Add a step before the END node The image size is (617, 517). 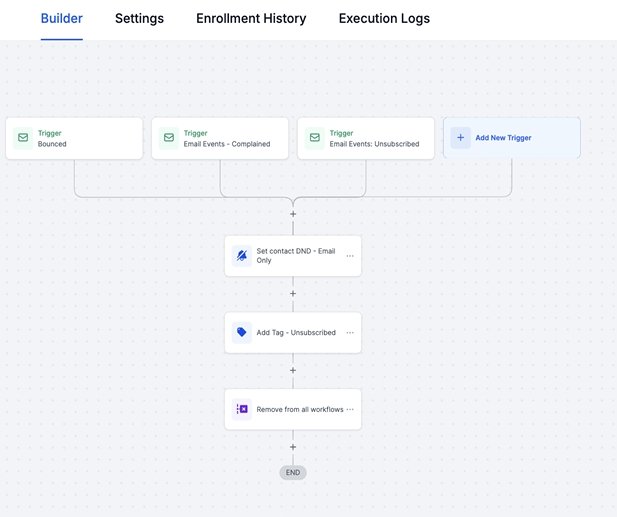(x=293, y=447)
